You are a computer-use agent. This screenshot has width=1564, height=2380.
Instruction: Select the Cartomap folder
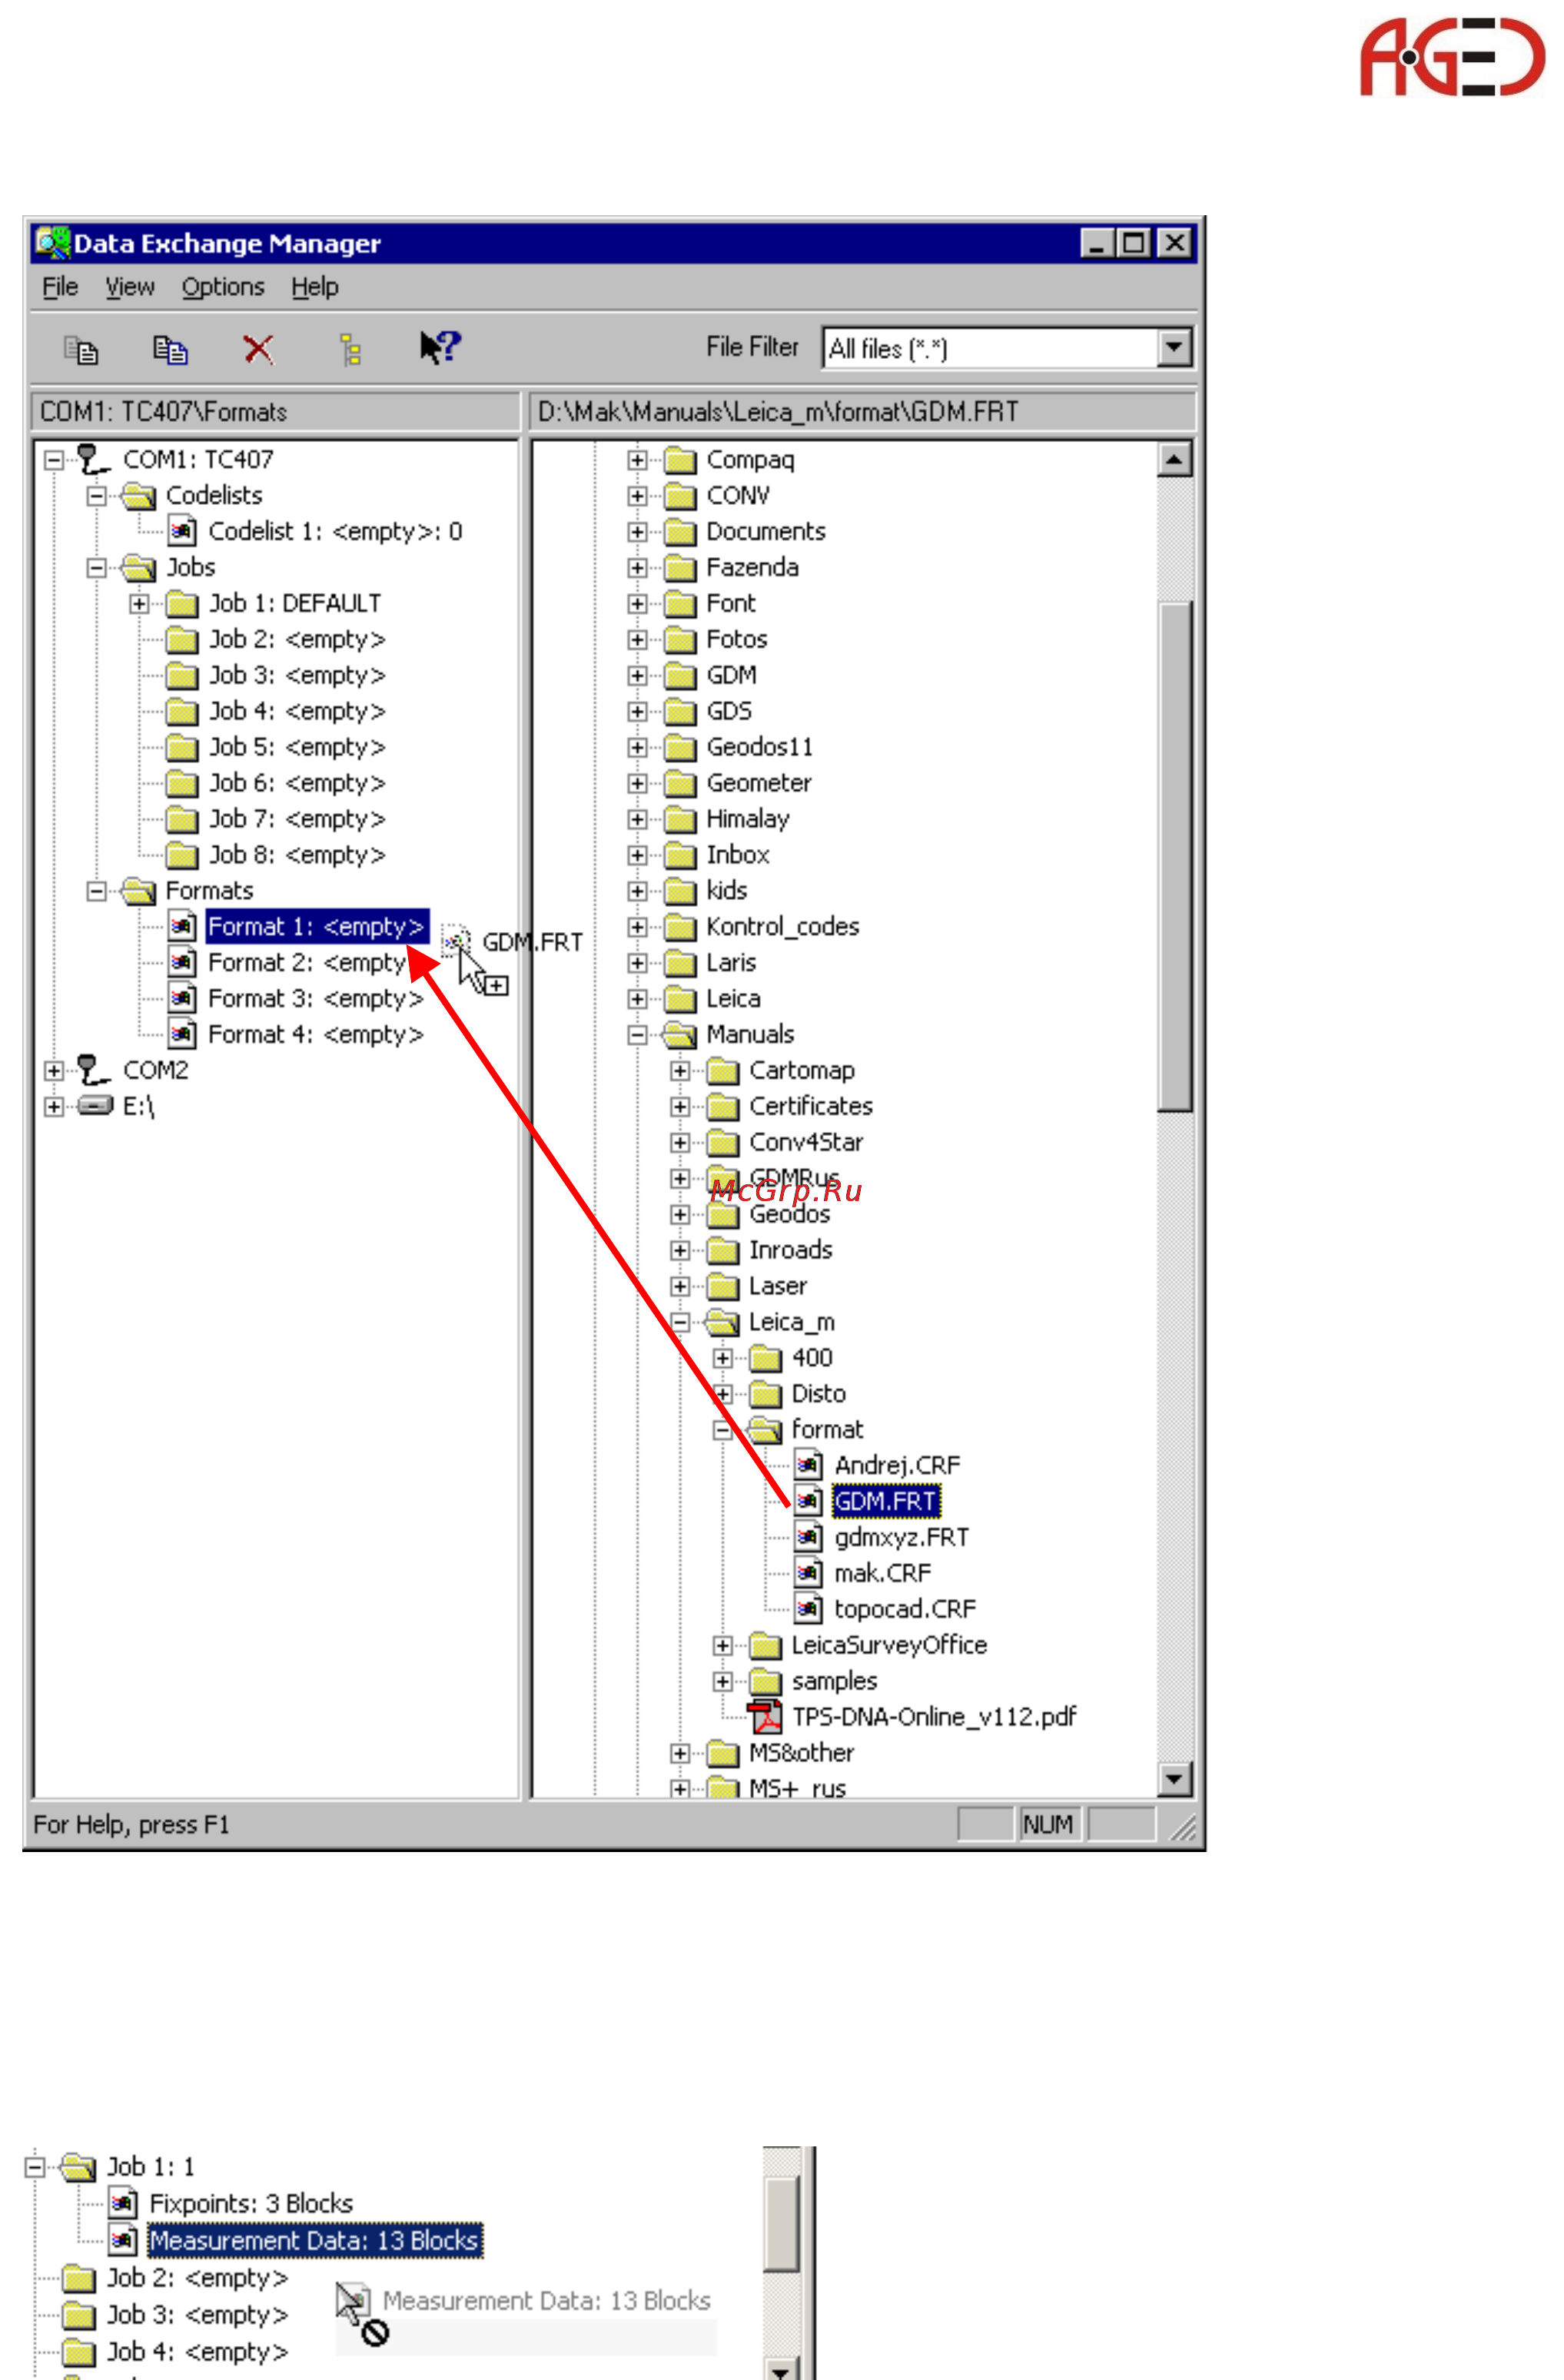(x=802, y=1070)
